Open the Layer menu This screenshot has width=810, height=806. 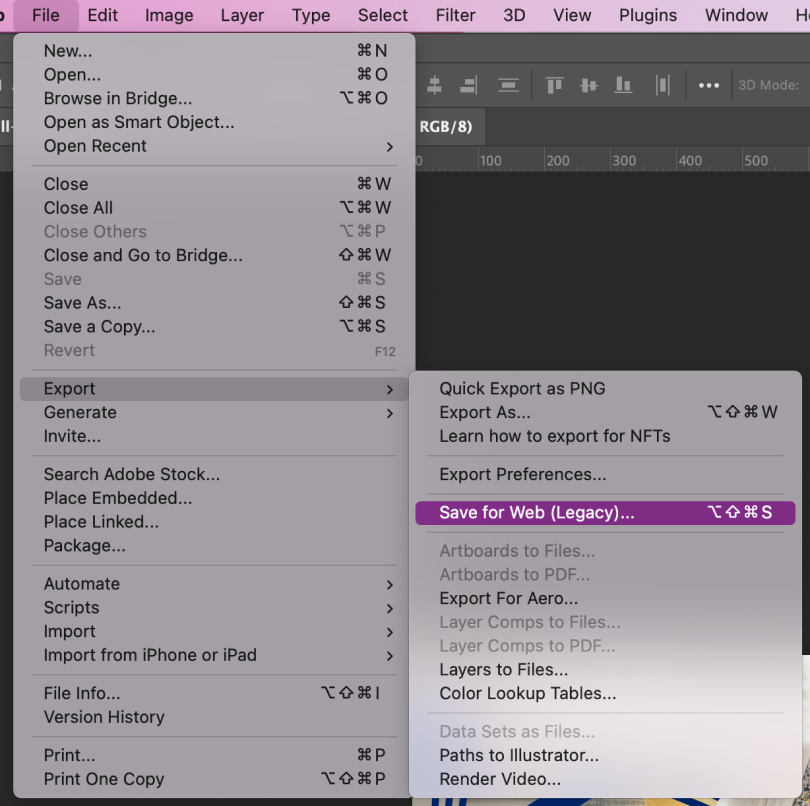[242, 16]
